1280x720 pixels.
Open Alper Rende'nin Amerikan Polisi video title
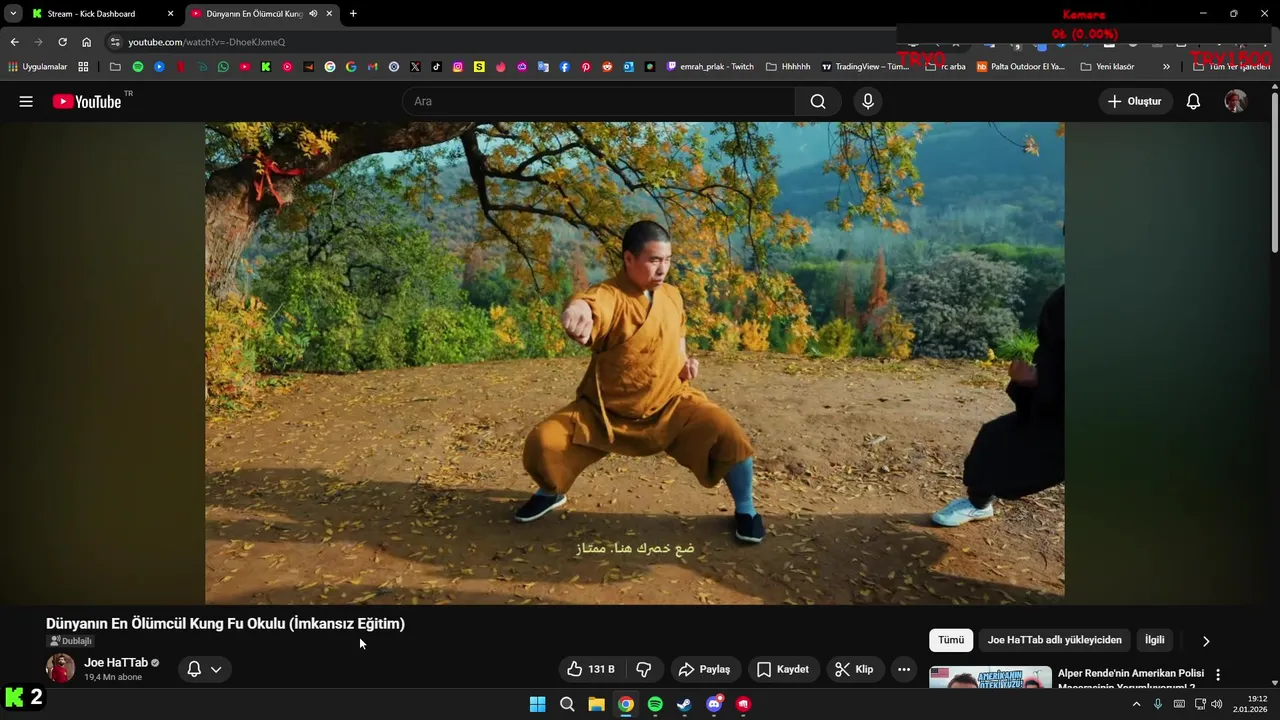coord(1131,679)
